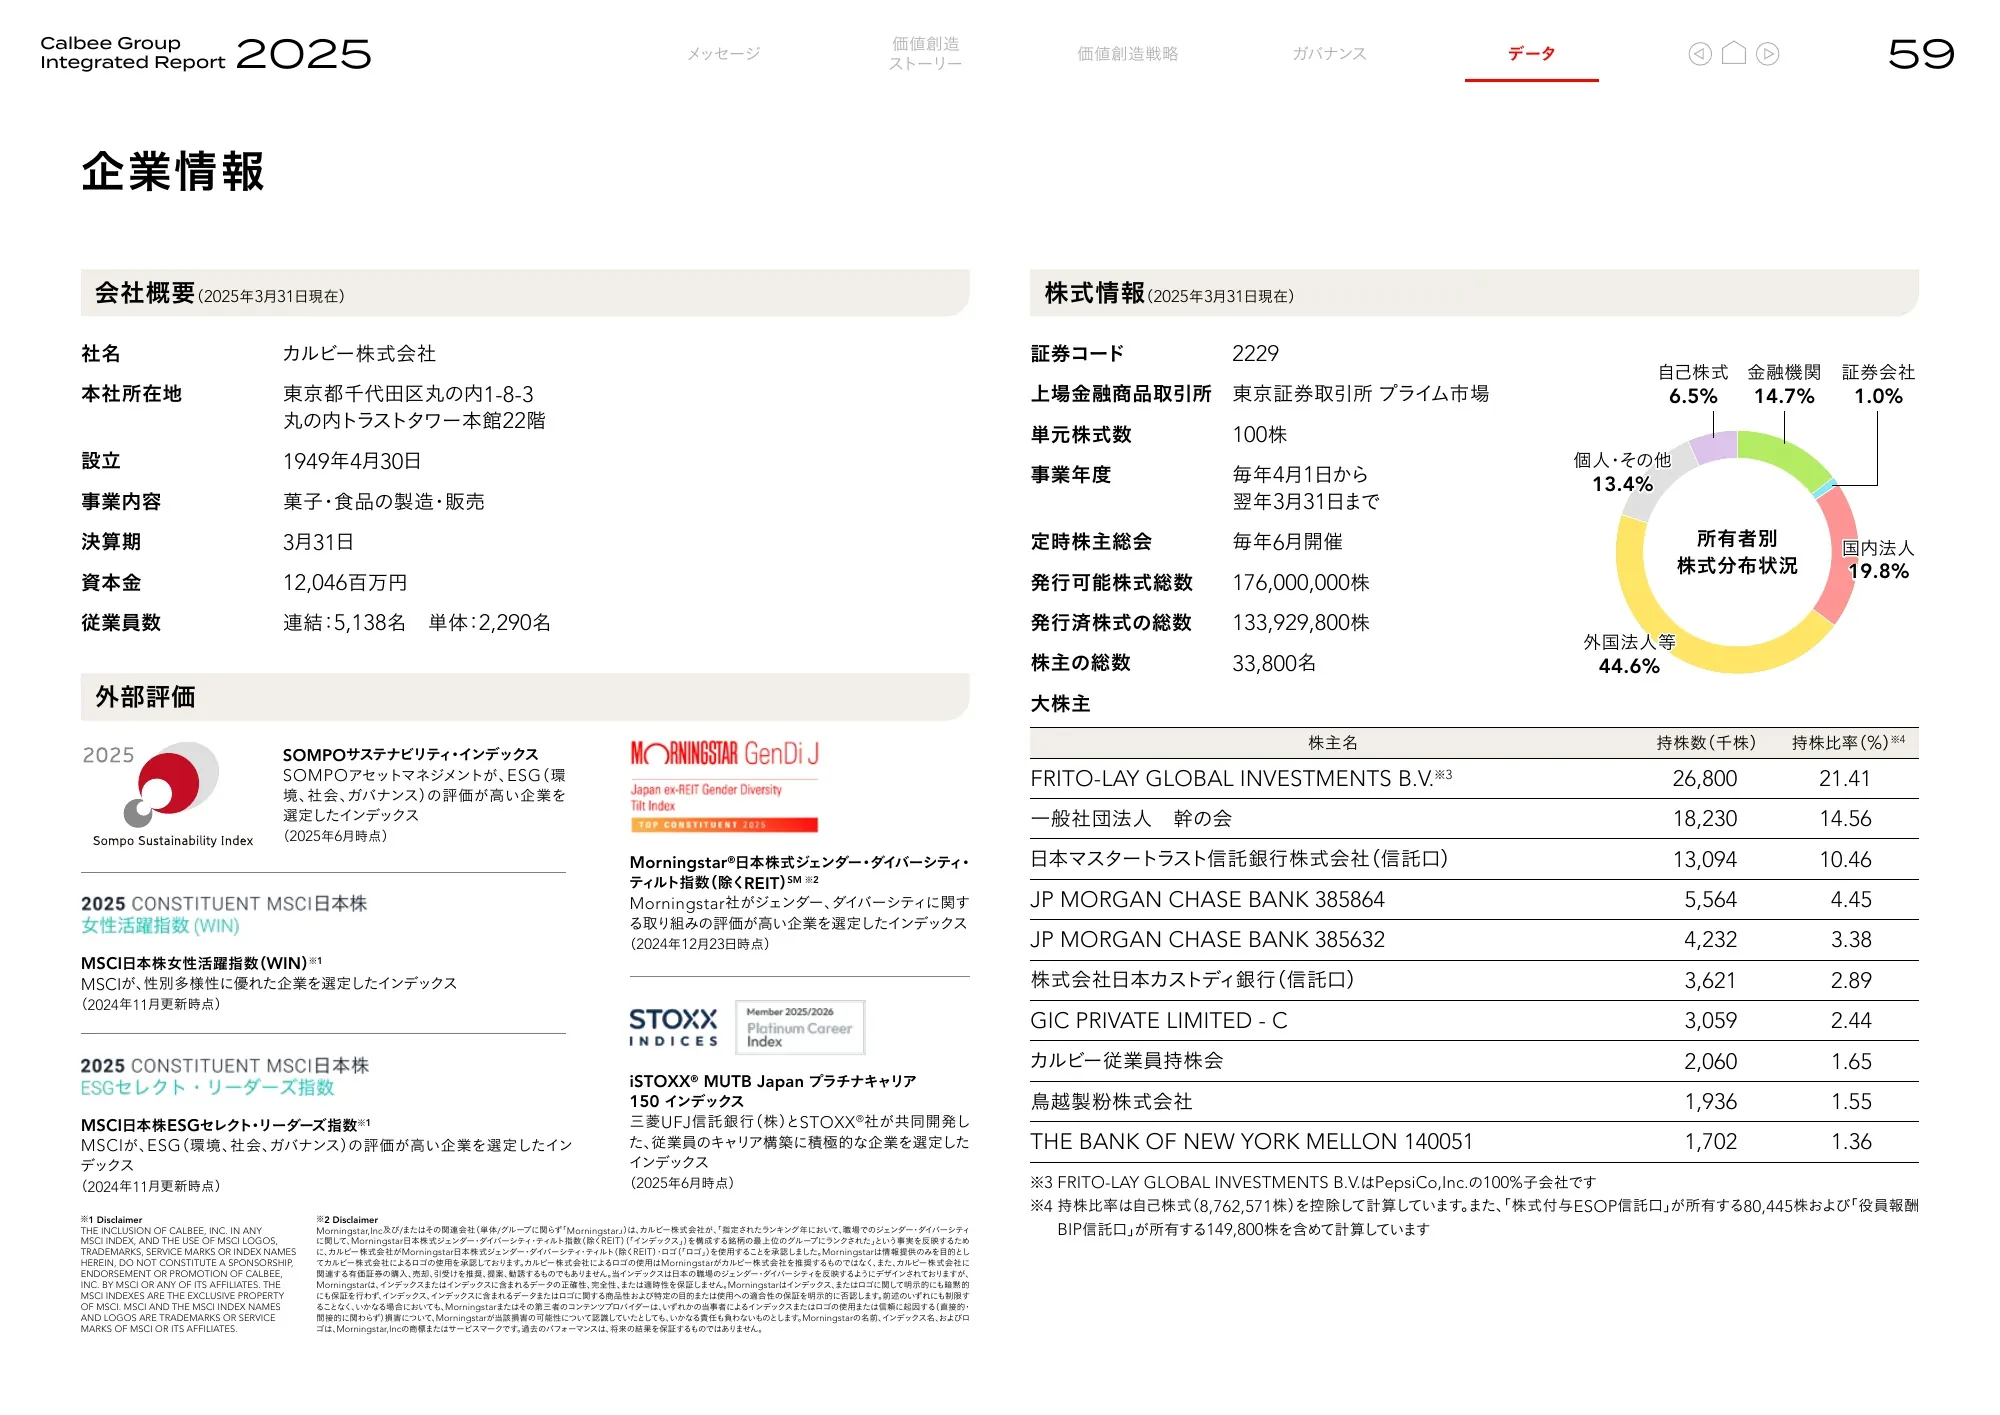The image size is (2000, 1415).
Task: Click page number 59
Action: pos(1920,54)
